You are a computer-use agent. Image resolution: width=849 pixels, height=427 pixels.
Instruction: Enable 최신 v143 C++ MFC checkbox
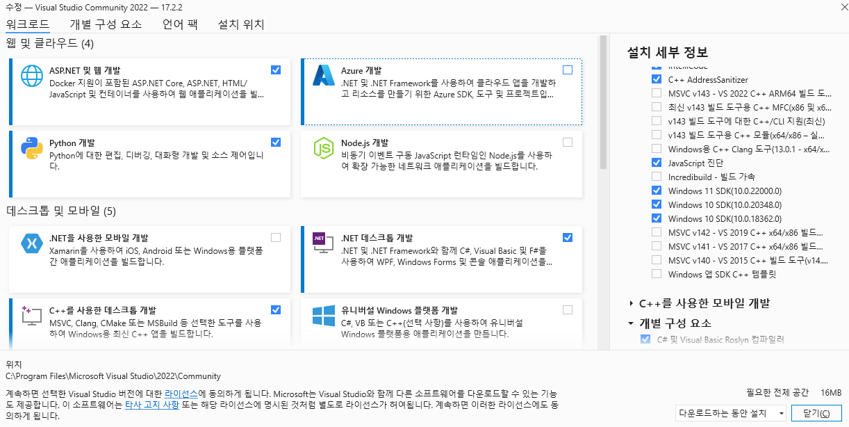(x=656, y=107)
